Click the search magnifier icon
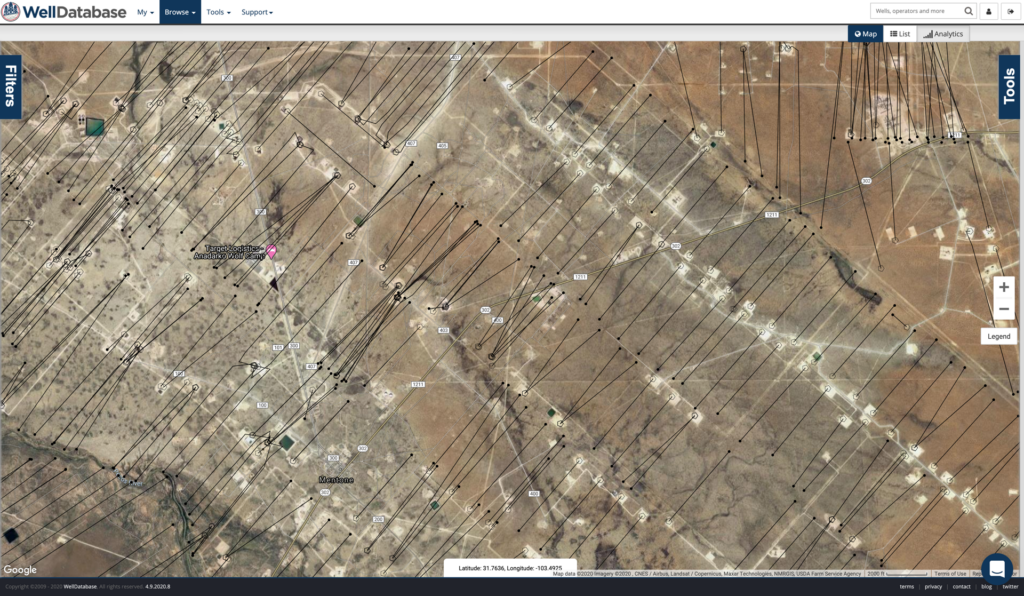 coord(968,11)
